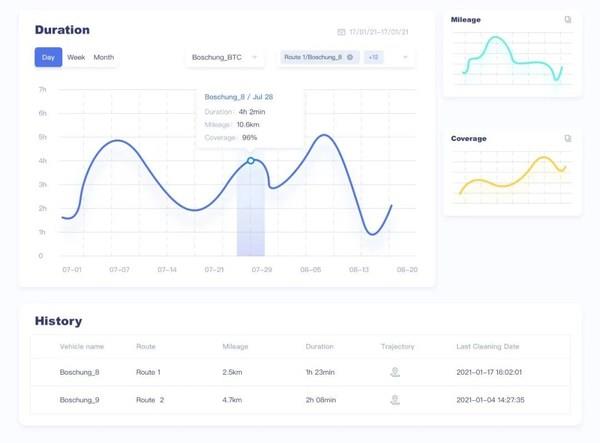Viewport: 600px width, 443px height.
Task: View trajectory for Boschung_8 row
Action: [x=395, y=372]
